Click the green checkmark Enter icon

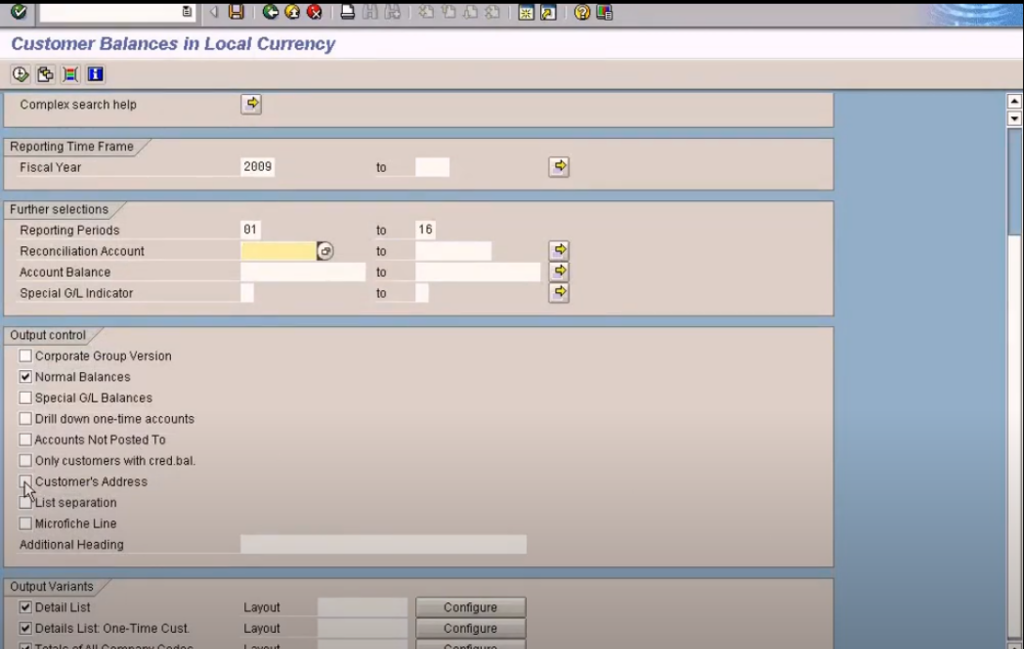click(x=19, y=12)
